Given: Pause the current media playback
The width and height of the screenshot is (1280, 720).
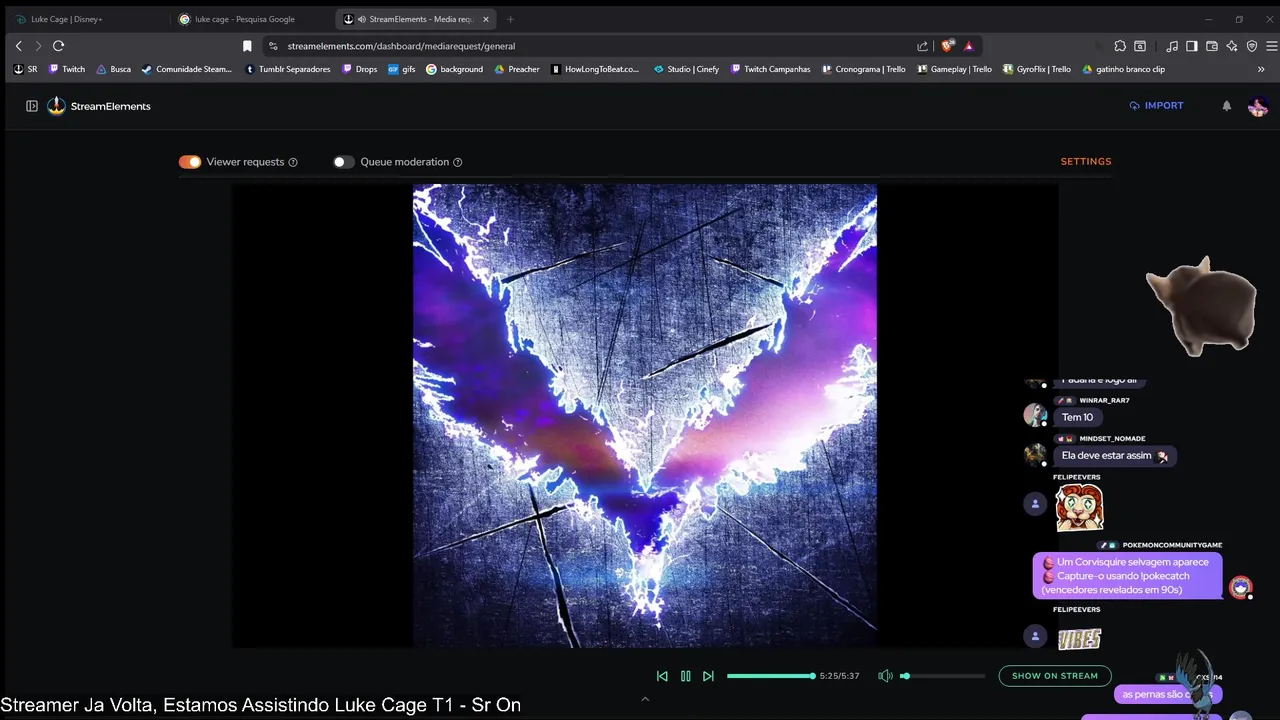Looking at the screenshot, I should coord(685,676).
